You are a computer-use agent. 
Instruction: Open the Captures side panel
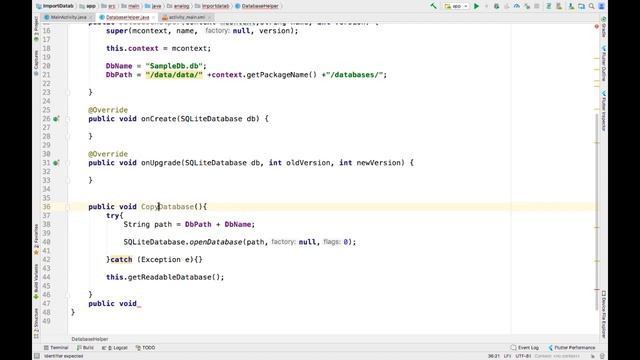[36, 62]
